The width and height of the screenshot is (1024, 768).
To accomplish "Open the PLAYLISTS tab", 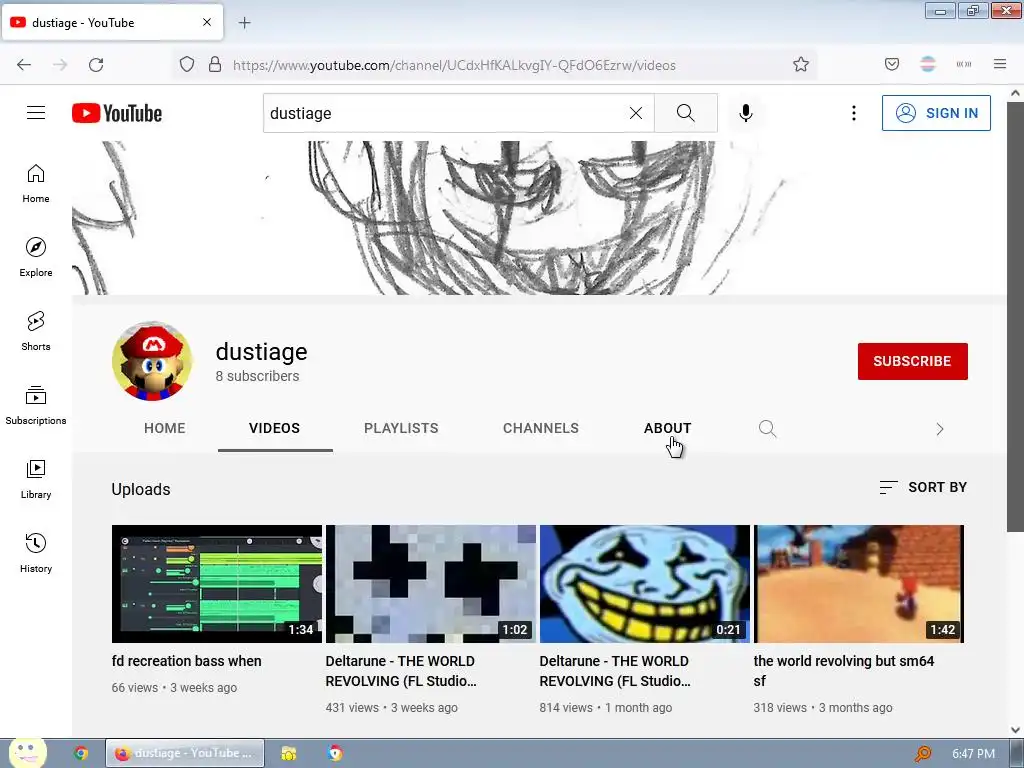I will tap(401, 428).
